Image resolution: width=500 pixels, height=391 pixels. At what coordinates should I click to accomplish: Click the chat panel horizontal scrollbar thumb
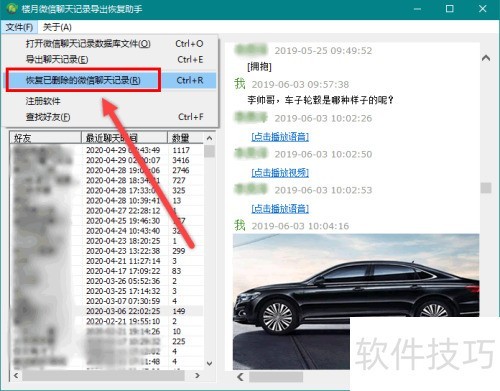tap(276, 377)
